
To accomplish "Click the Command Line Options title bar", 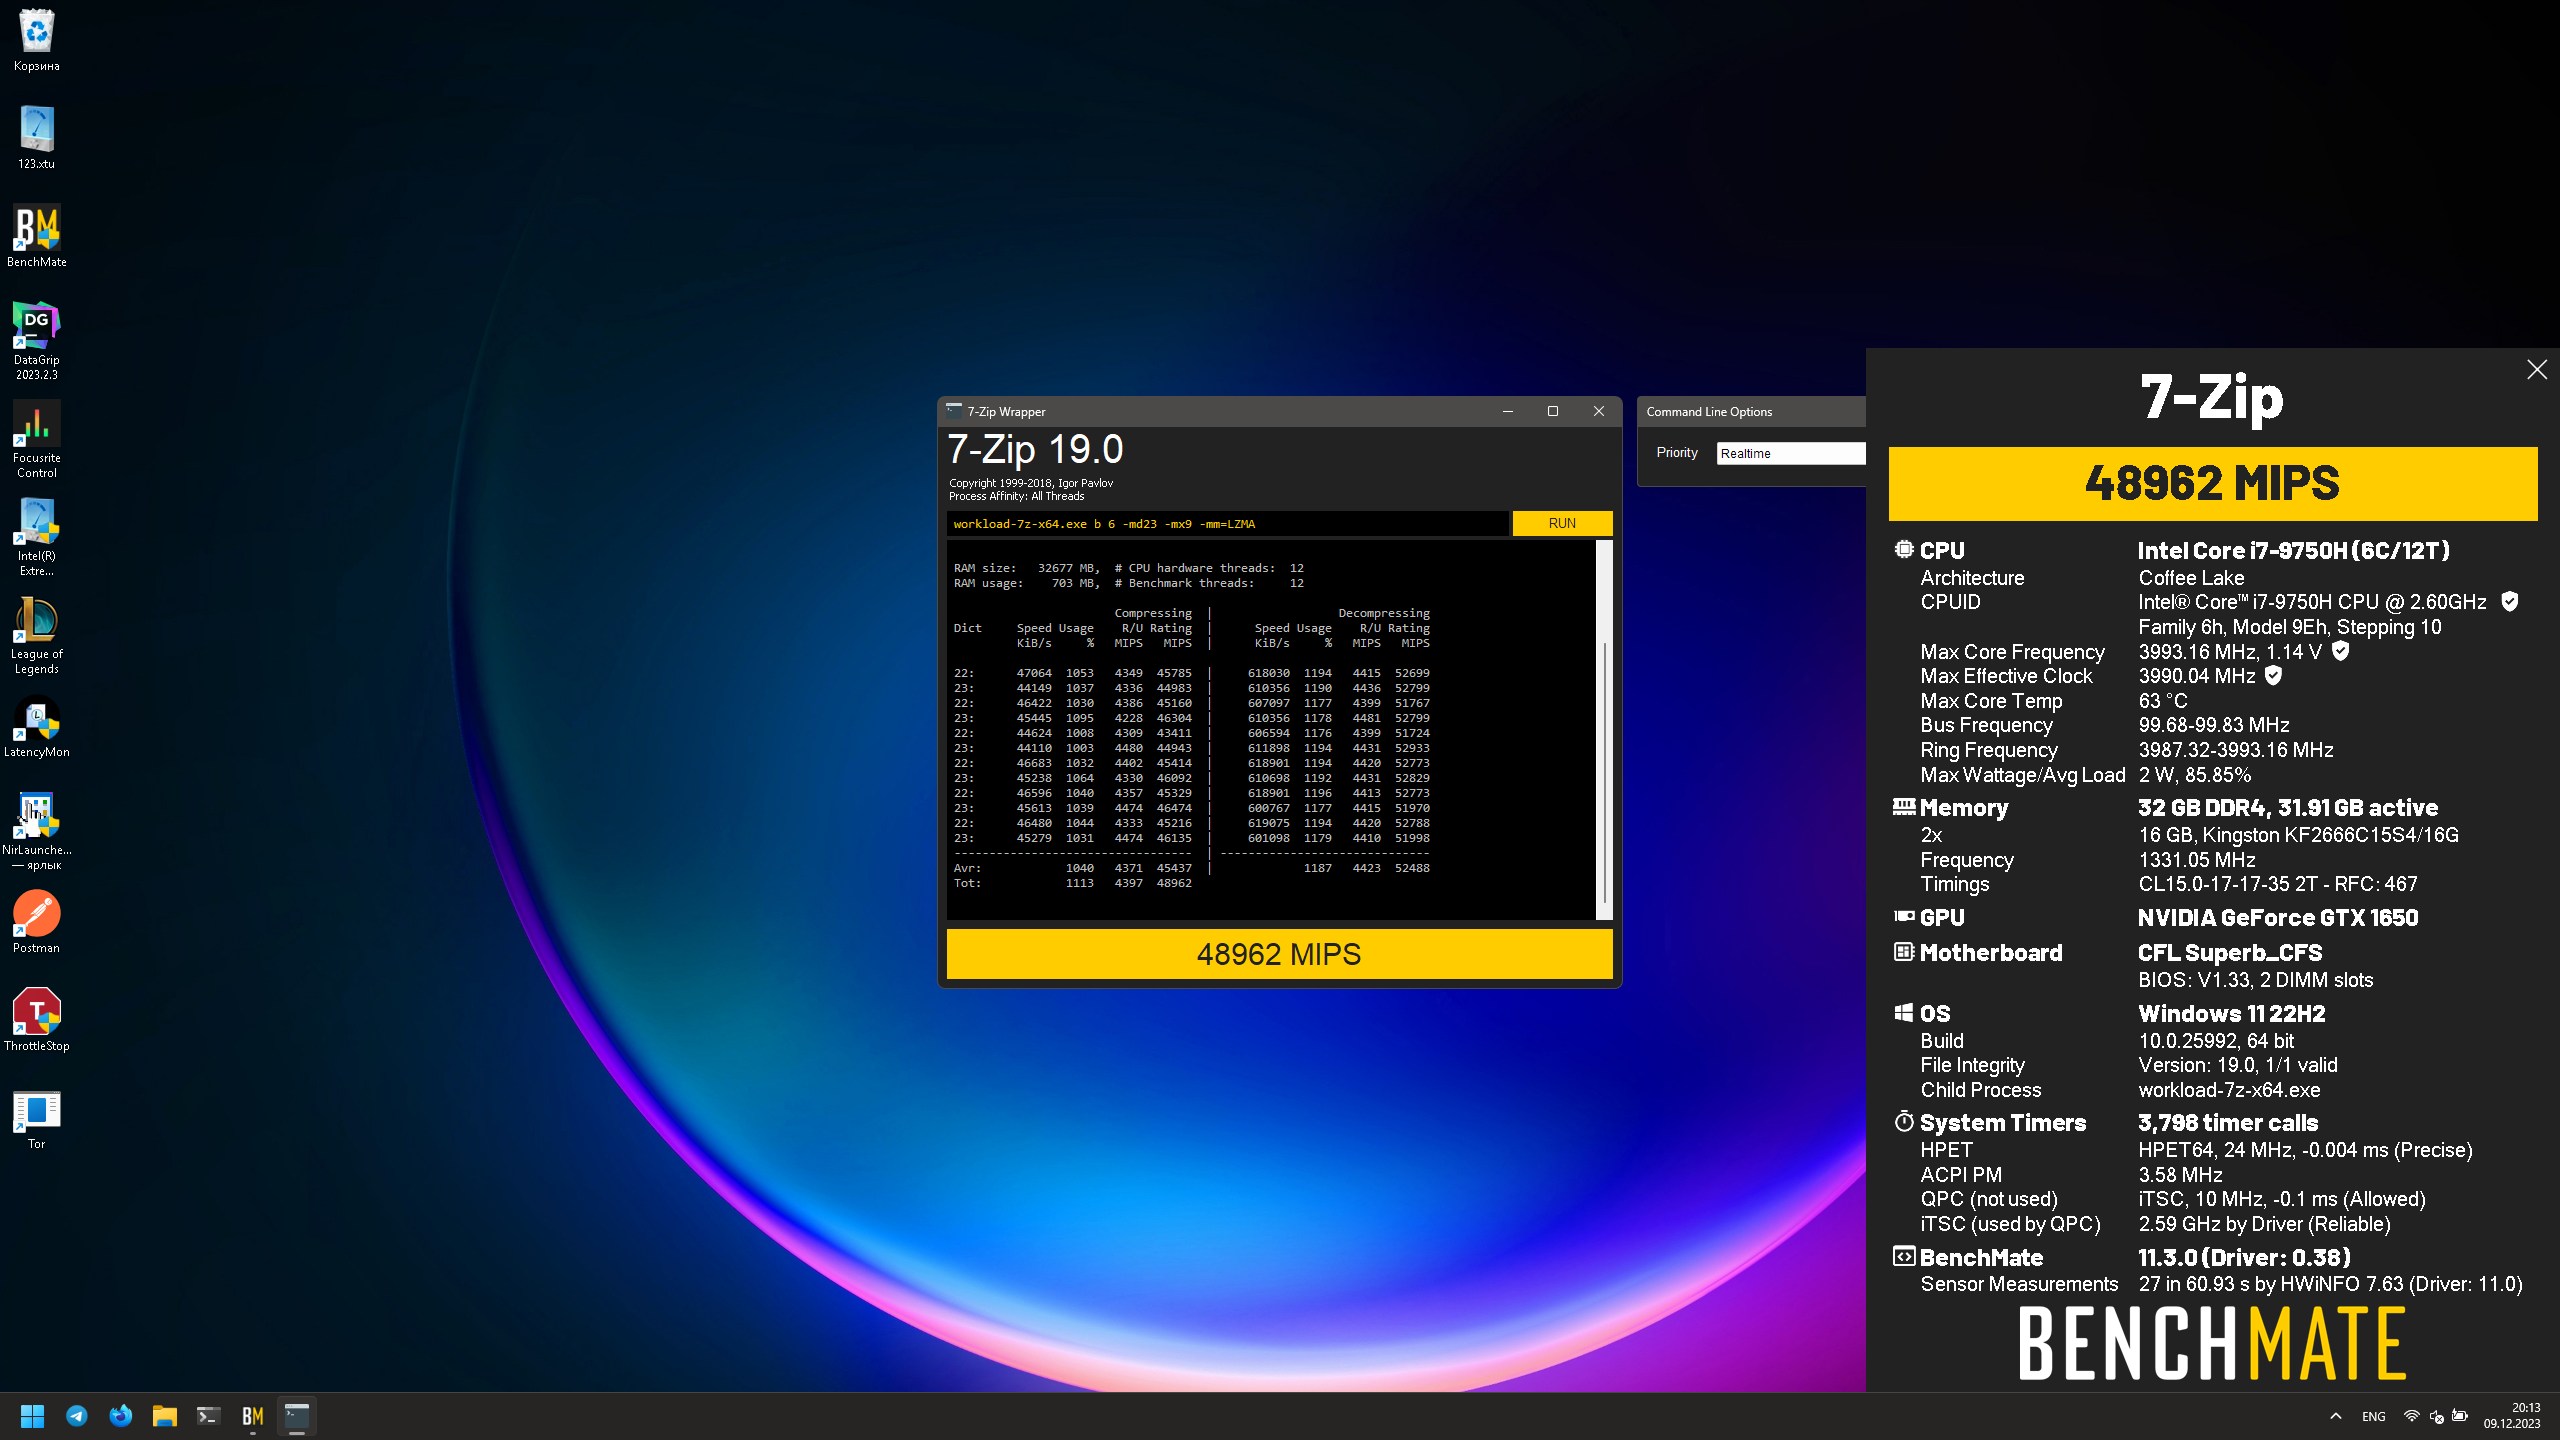I will 1752,411.
